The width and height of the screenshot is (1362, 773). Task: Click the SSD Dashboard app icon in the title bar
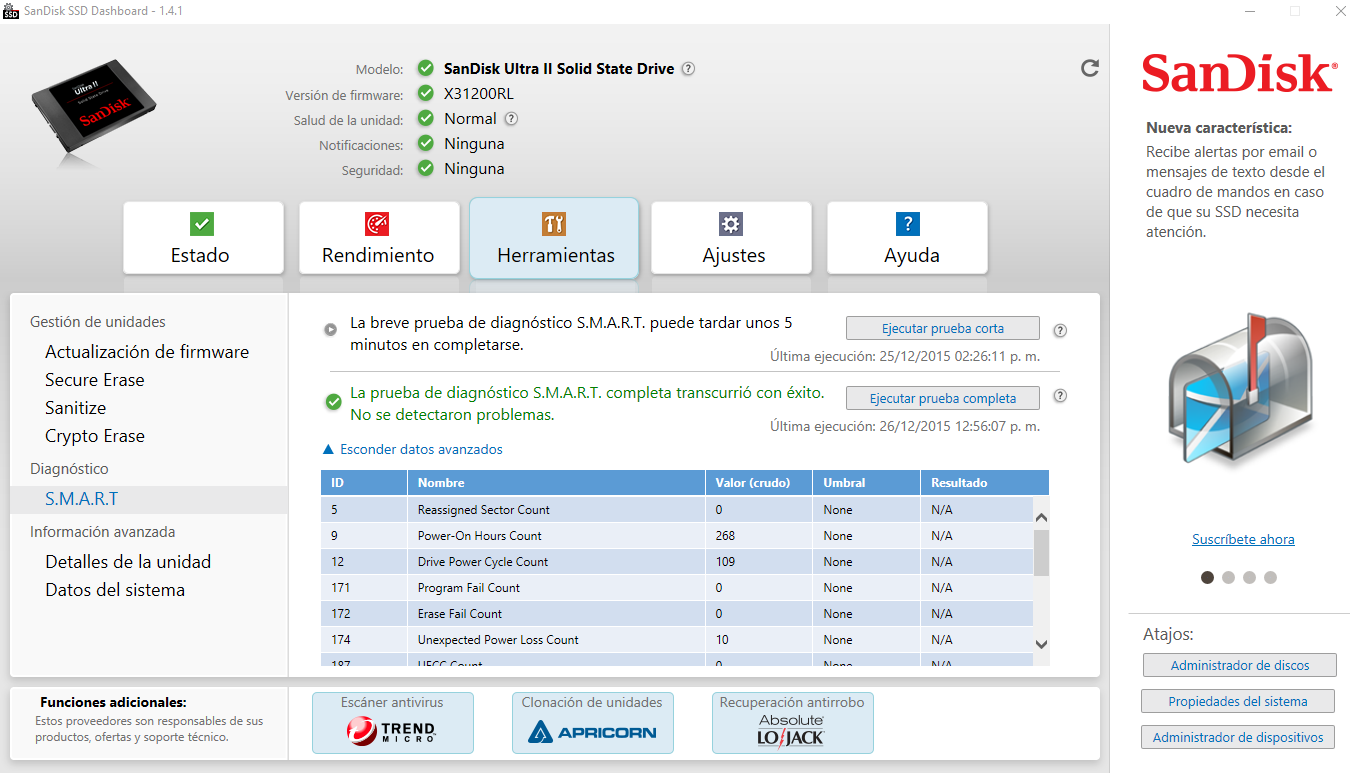[x=12, y=11]
